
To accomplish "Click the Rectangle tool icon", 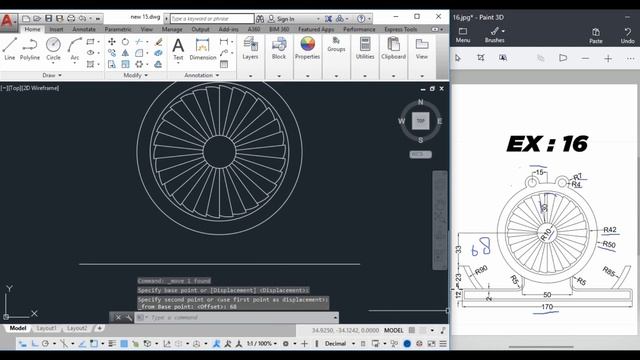I will coord(91,42).
